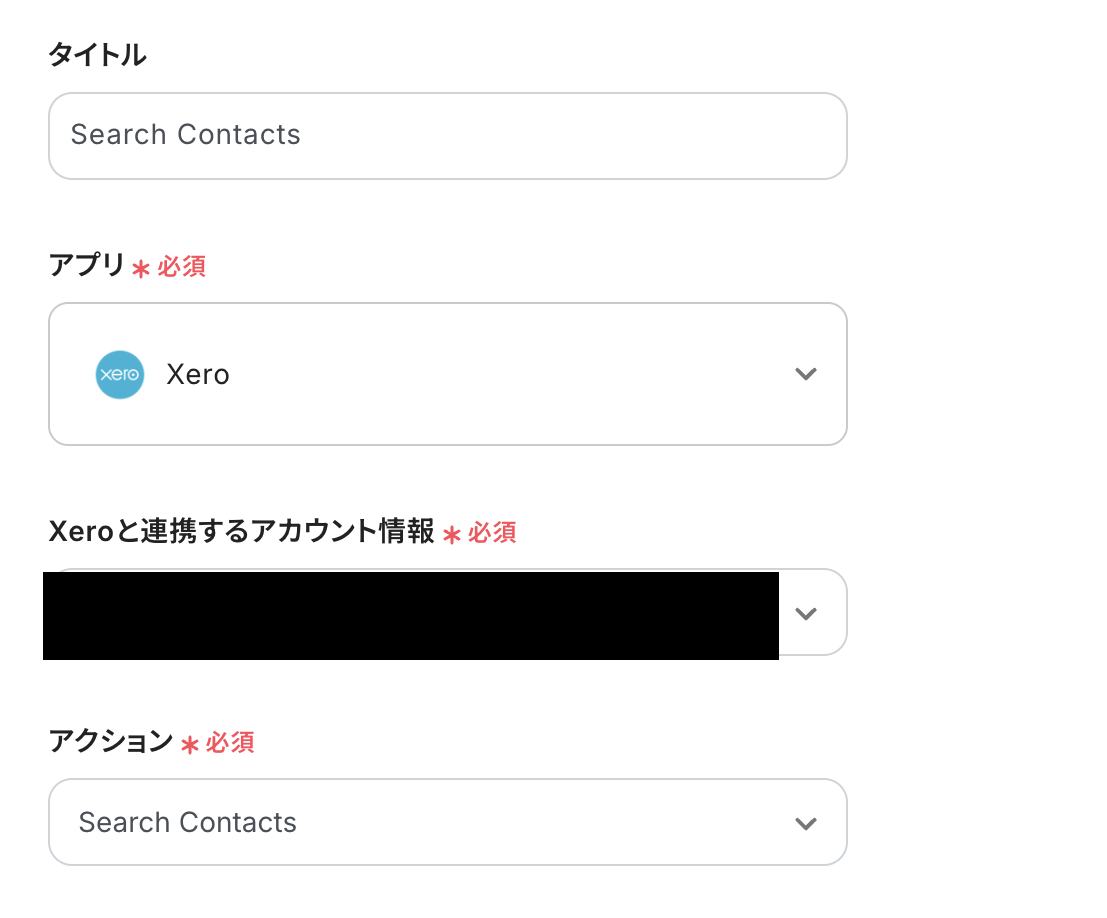This screenshot has width=1107, height=918.
Task: Click the 必須 marker next to アプリ
Action: pos(182,267)
